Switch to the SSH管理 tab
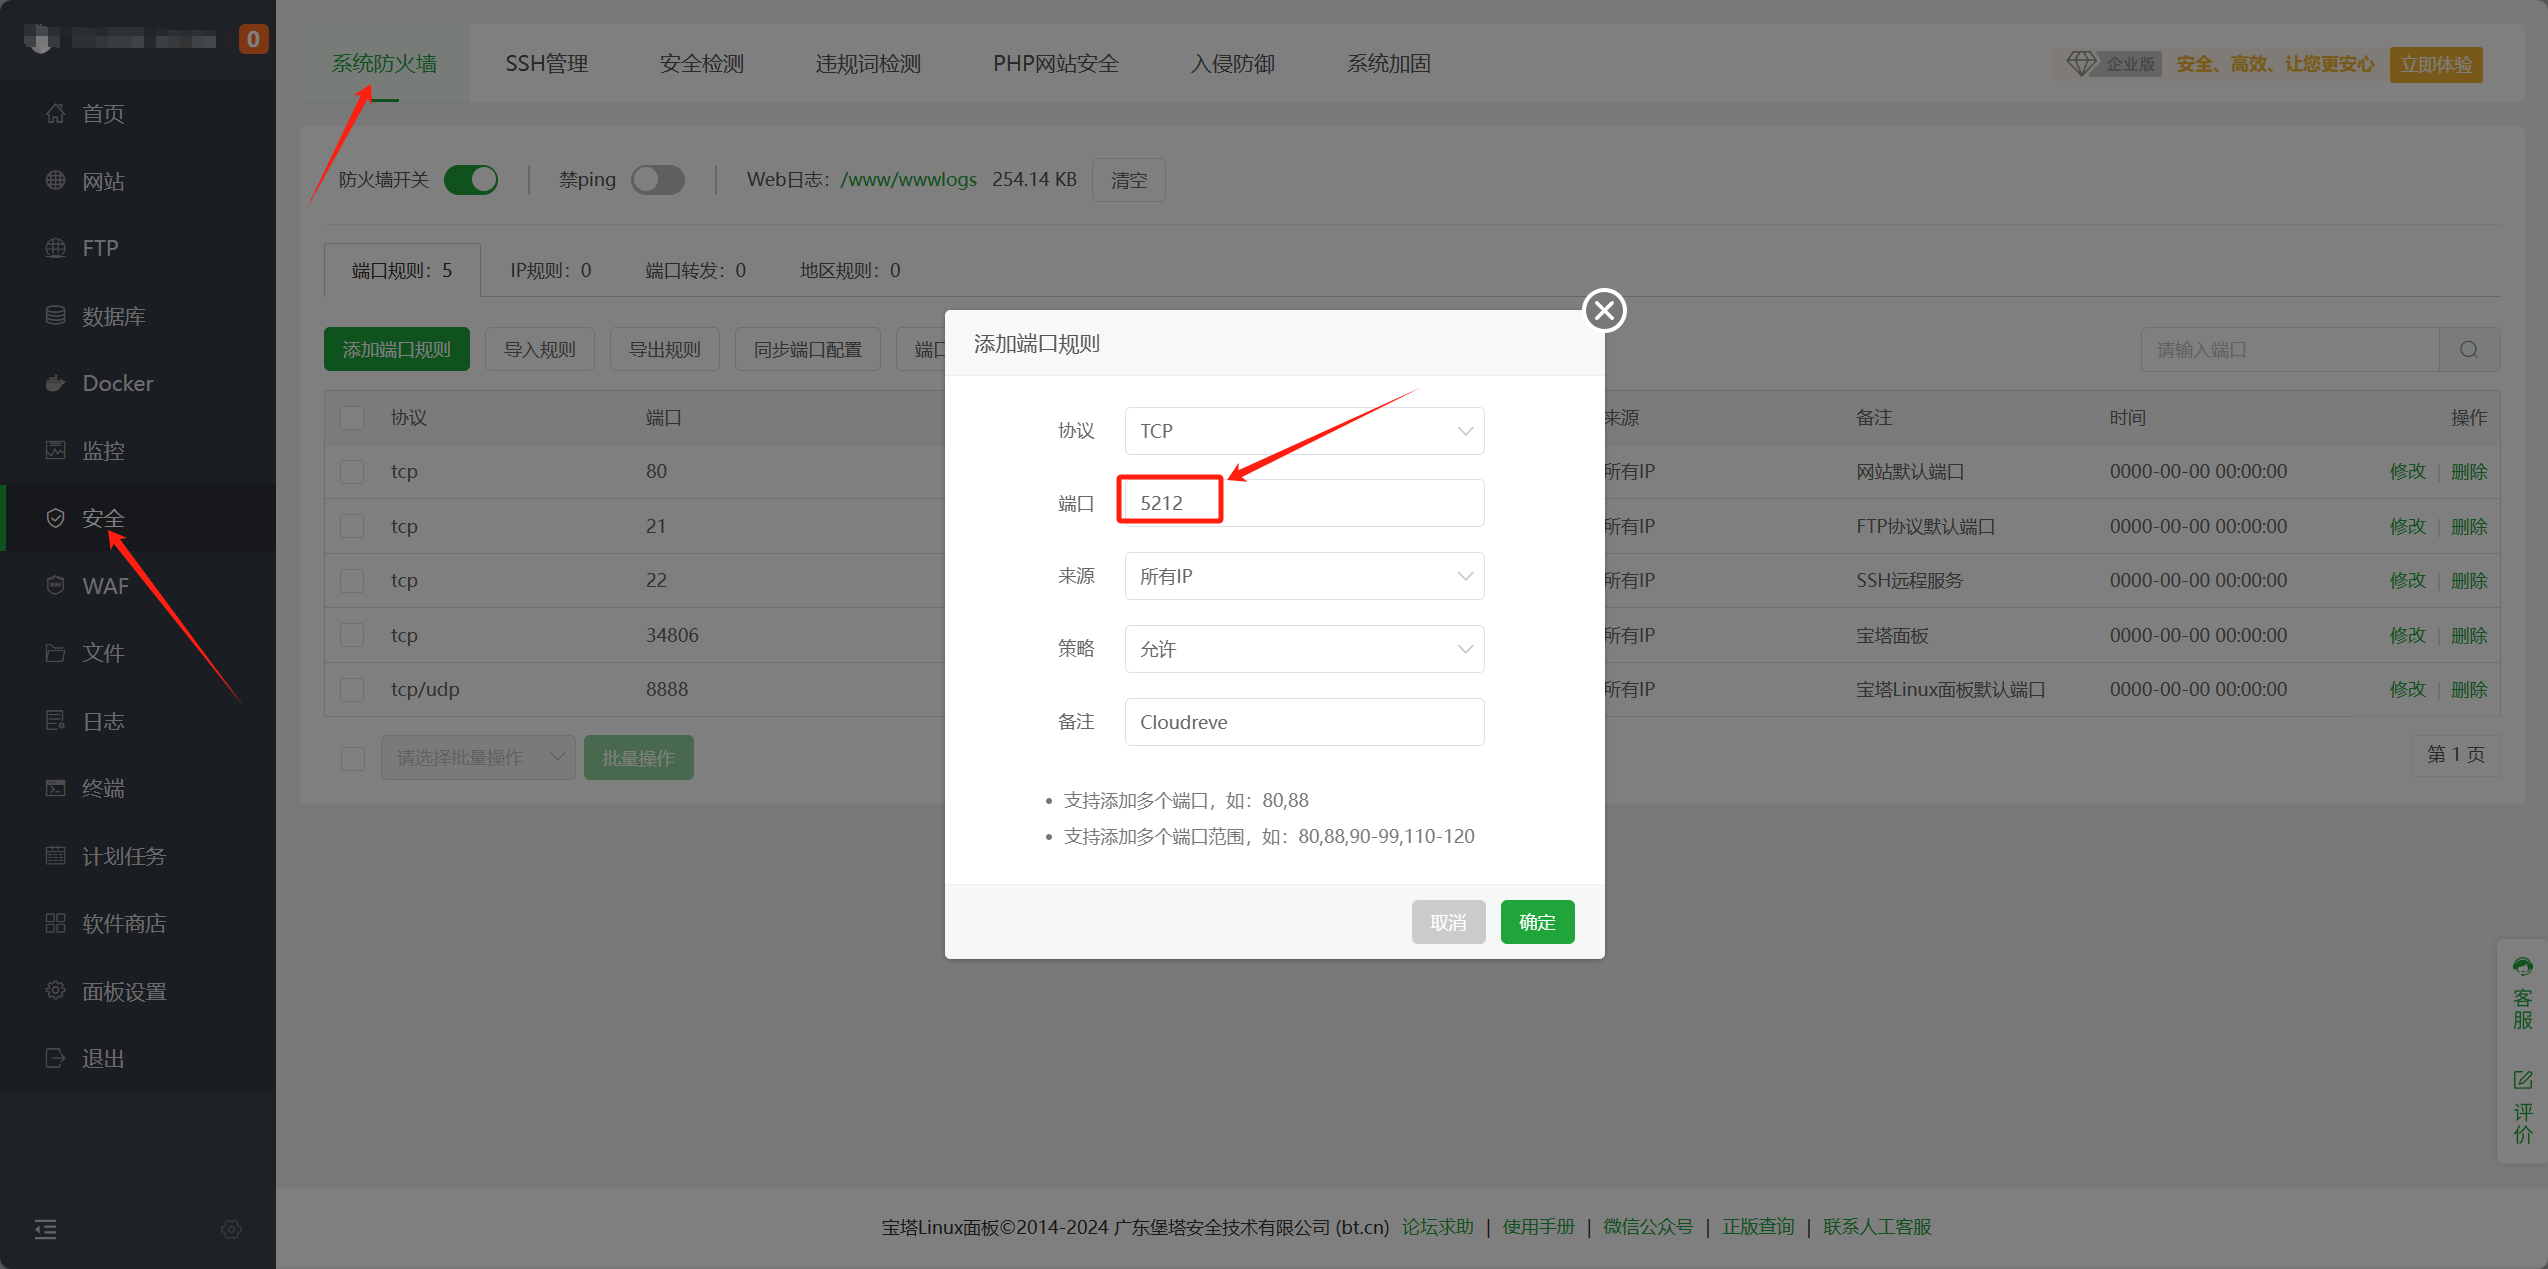This screenshot has height=1269, width=2548. [x=546, y=64]
